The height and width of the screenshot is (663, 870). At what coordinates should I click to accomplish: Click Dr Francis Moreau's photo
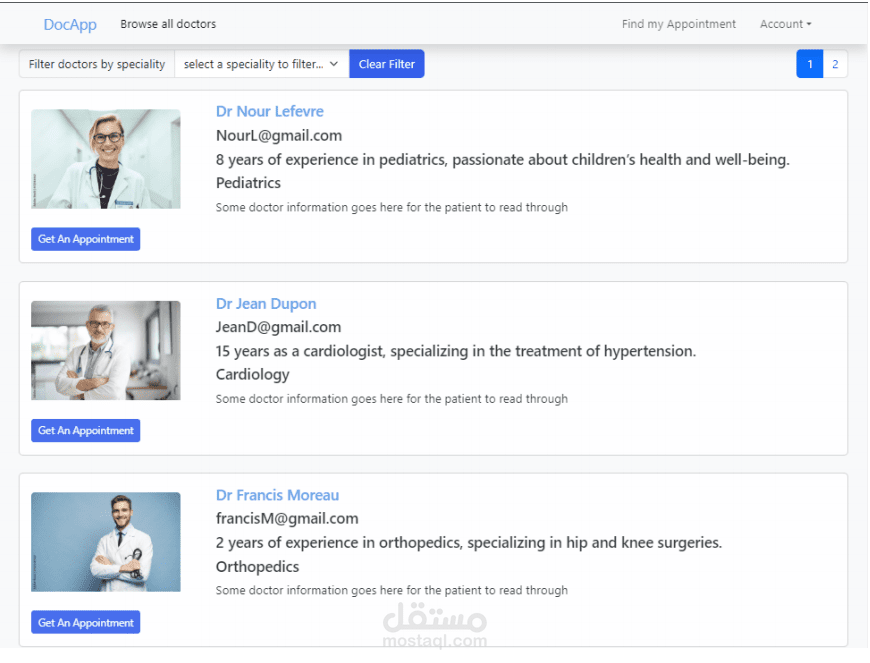point(106,542)
